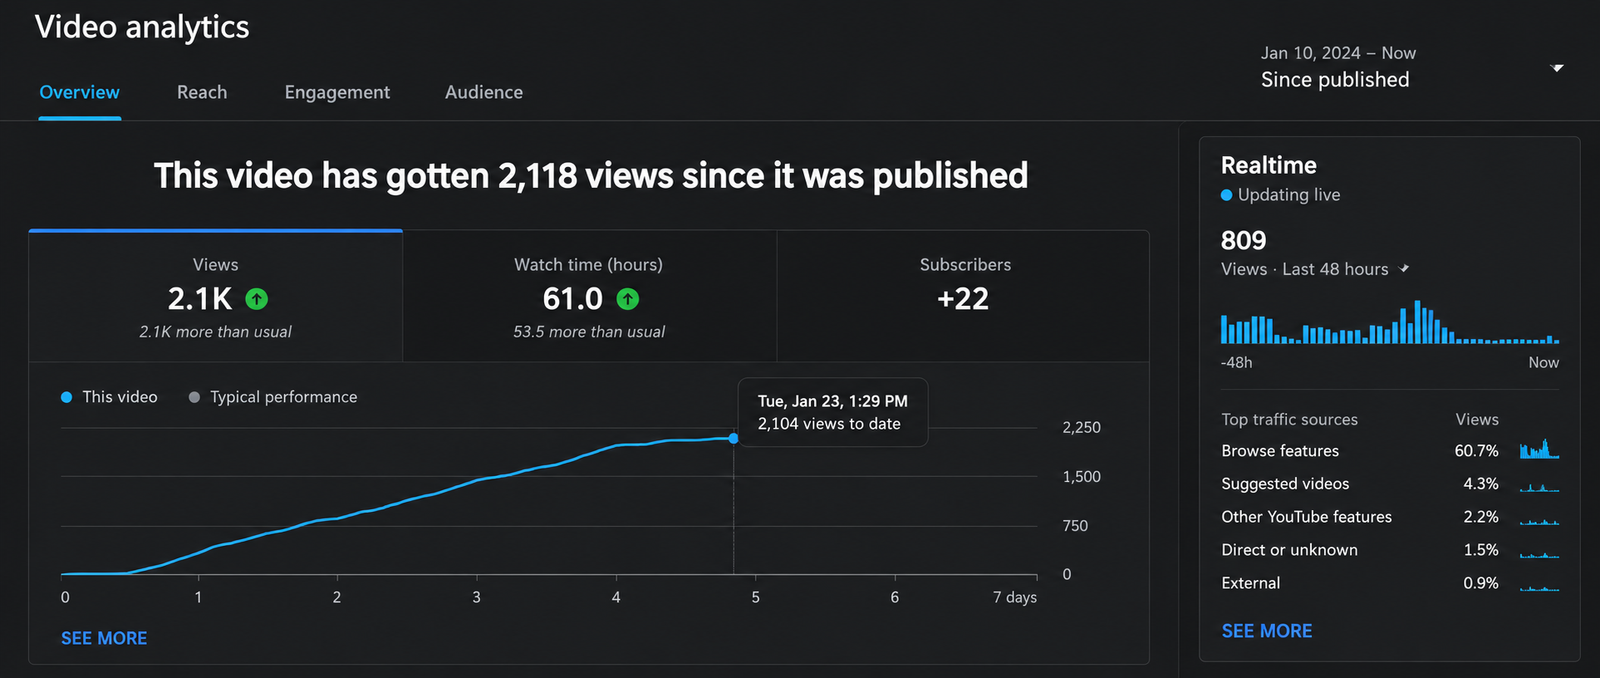The image size is (1600, 678).
Task: Click the 60.7% views value
Action: [1476, 451]
